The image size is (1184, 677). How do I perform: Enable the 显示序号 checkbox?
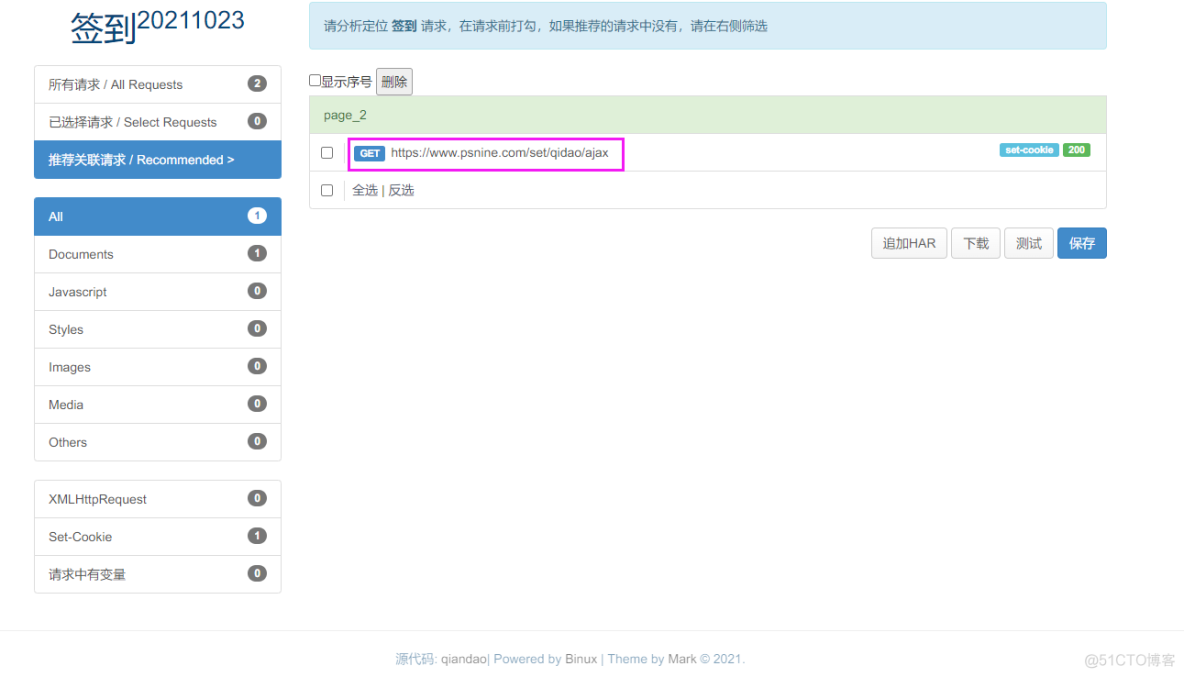tap(315, 79)
